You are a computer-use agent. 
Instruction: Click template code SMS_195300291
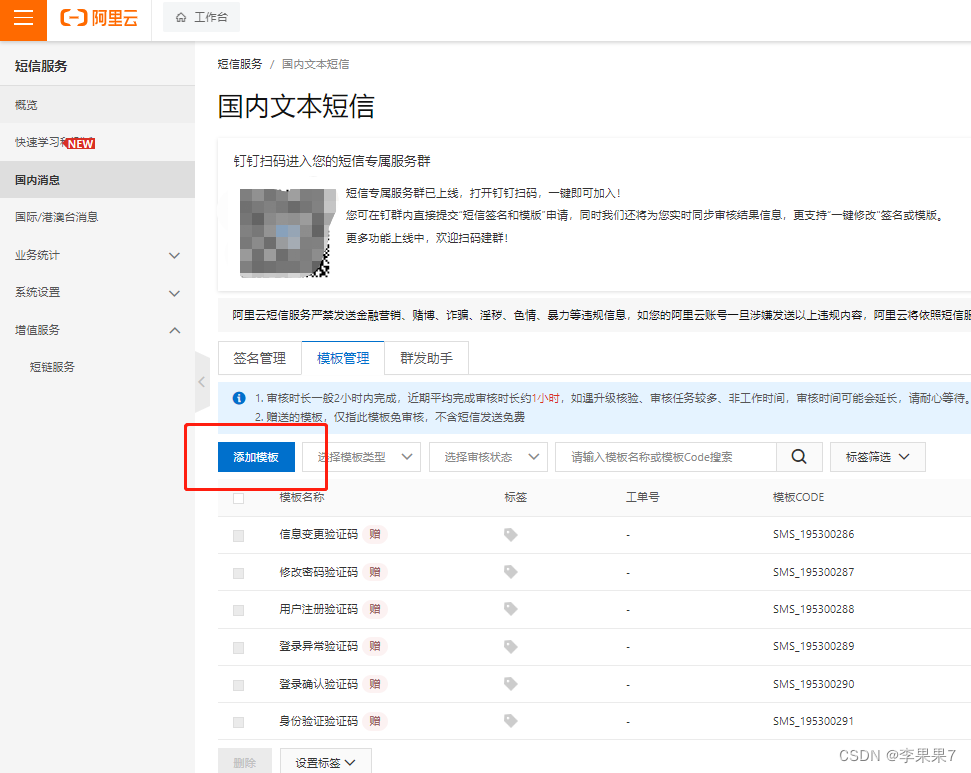coord(813,722)
